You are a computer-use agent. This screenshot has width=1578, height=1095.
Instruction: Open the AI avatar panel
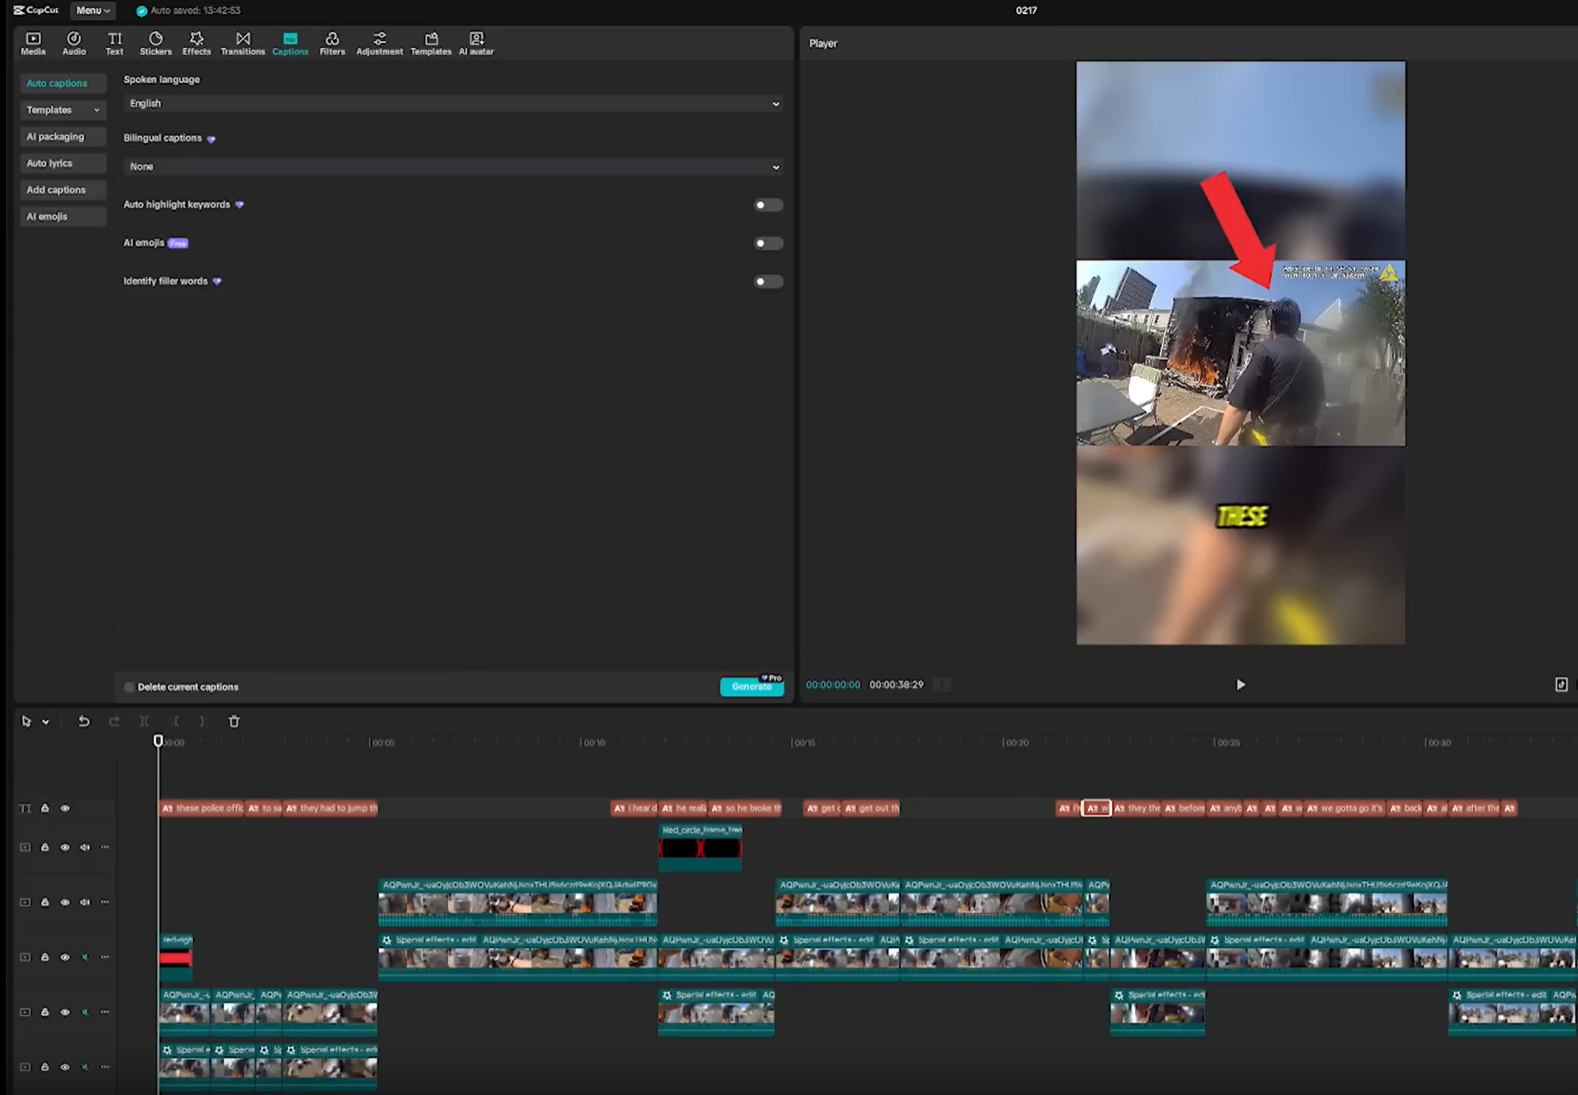pos(476,43)
